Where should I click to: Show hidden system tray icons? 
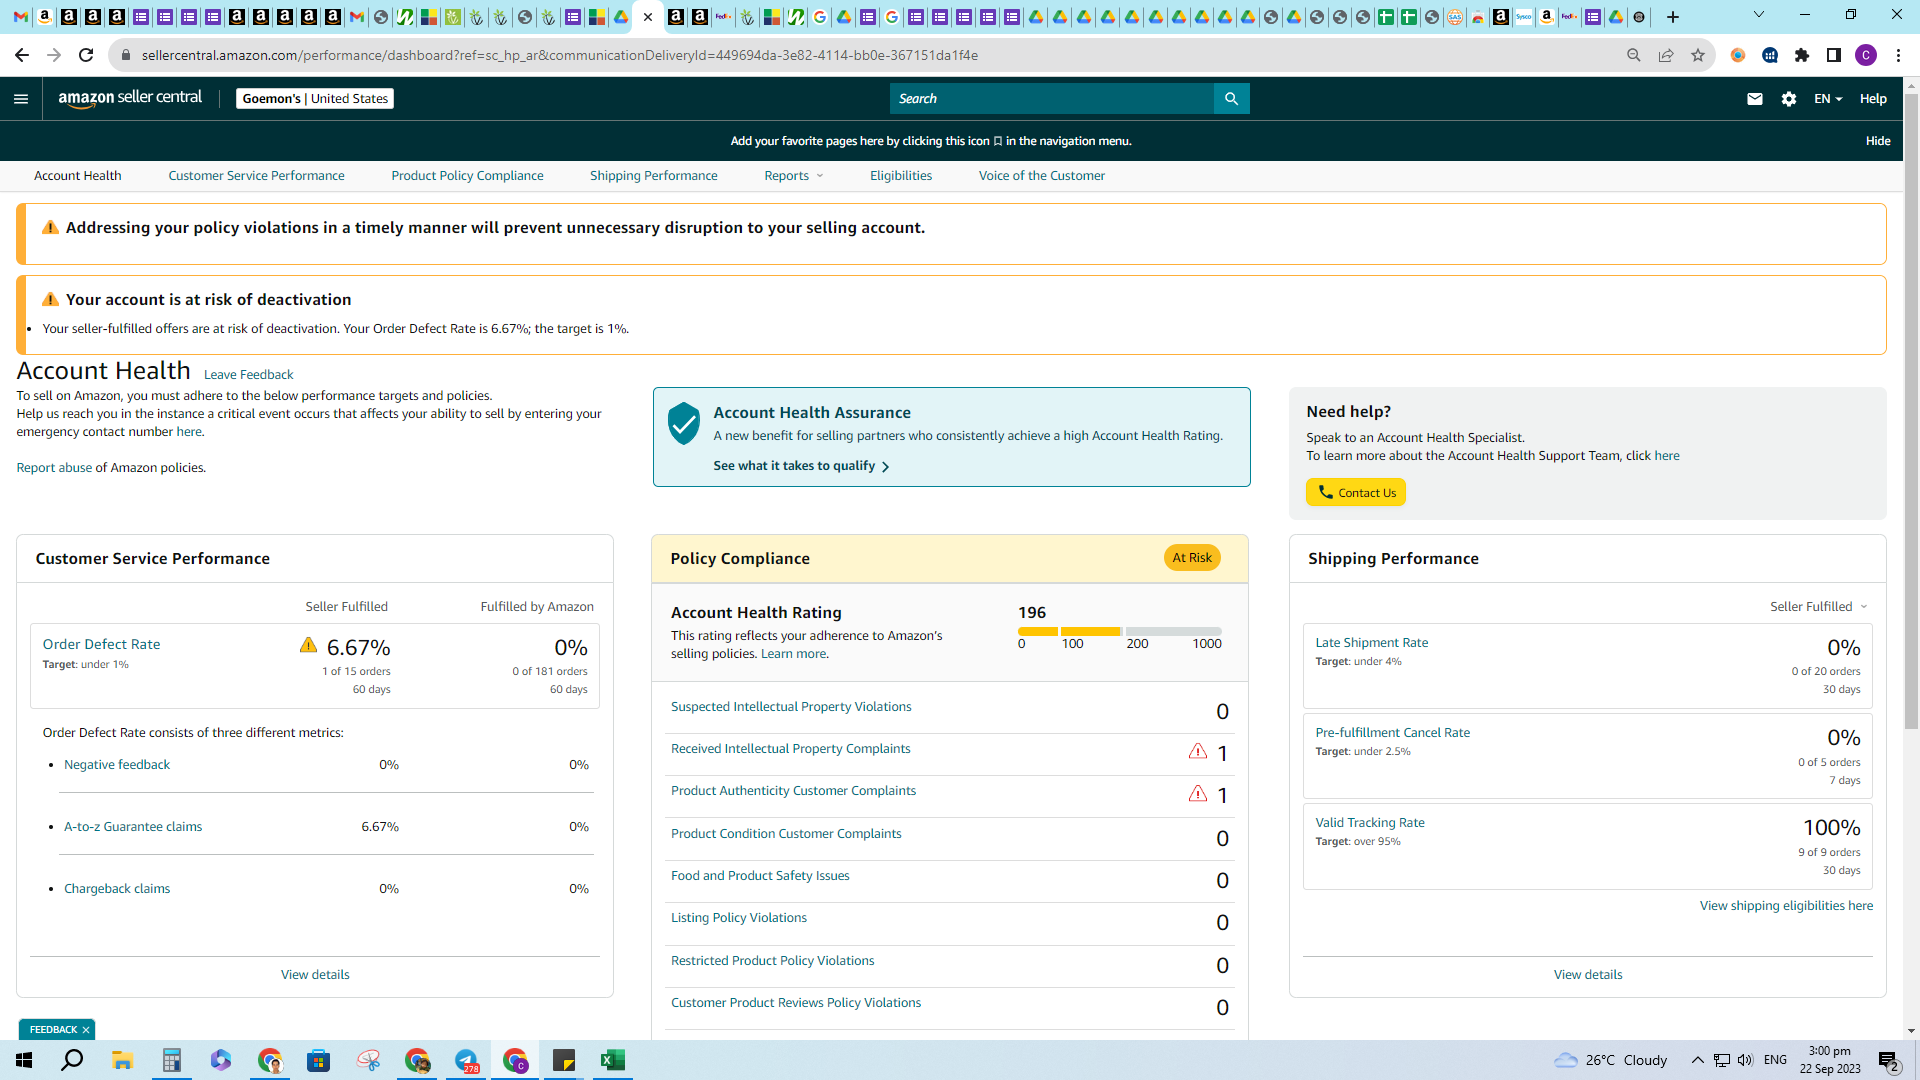1697,1060
